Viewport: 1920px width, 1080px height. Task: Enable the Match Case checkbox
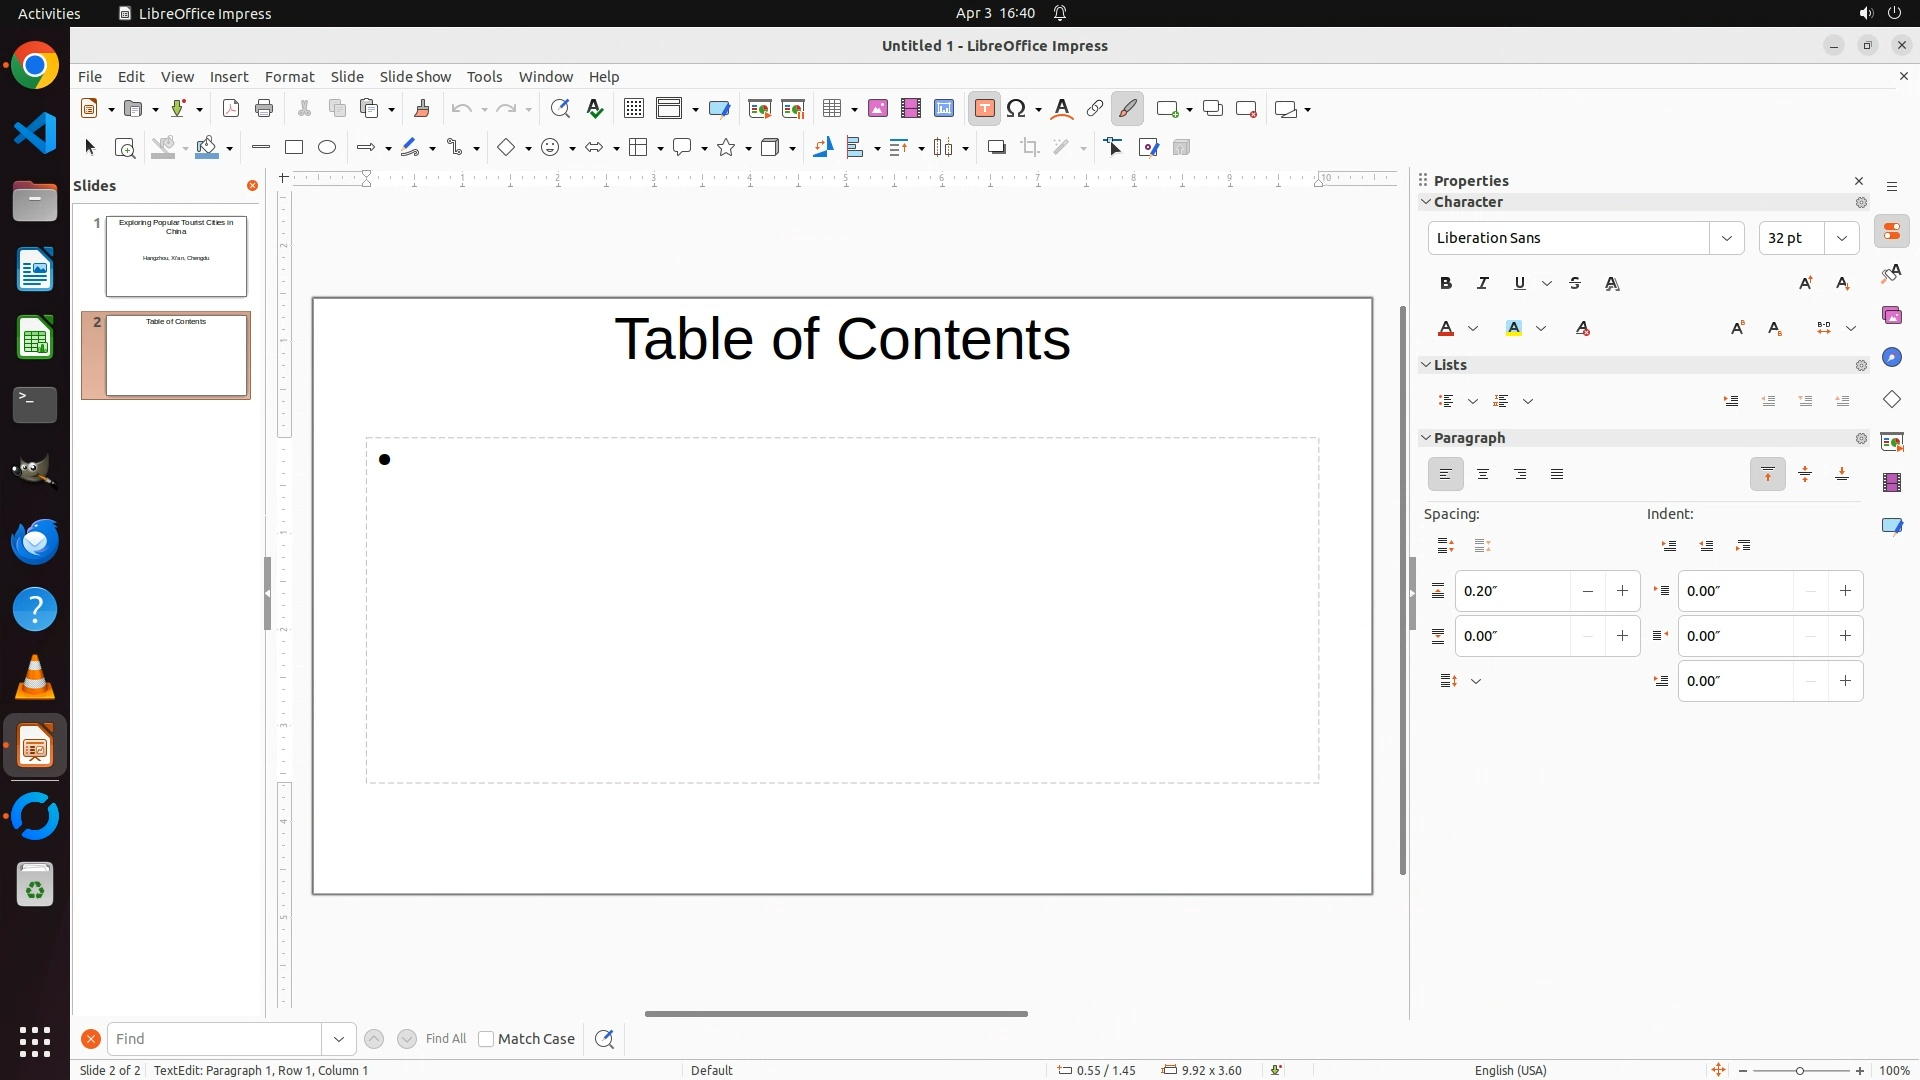tap(486, 1039)
